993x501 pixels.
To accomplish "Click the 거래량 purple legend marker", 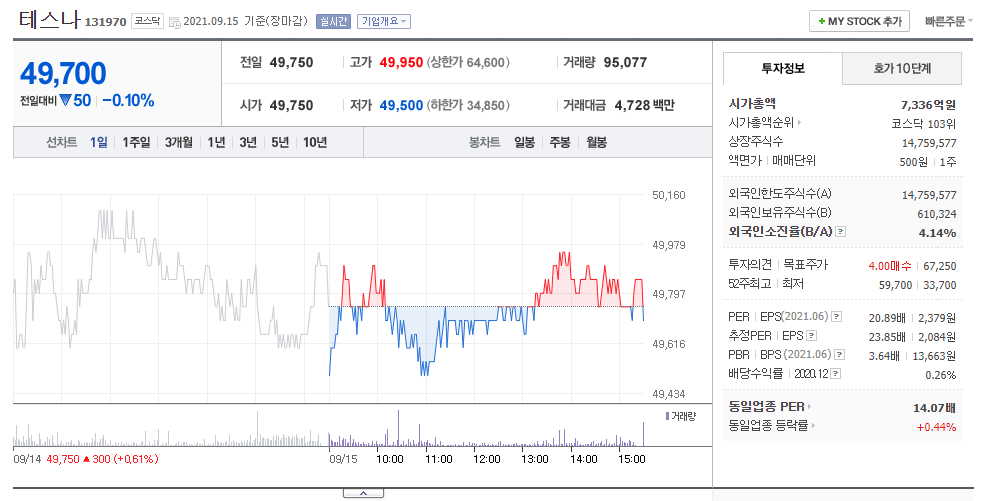I will point(667,416).
